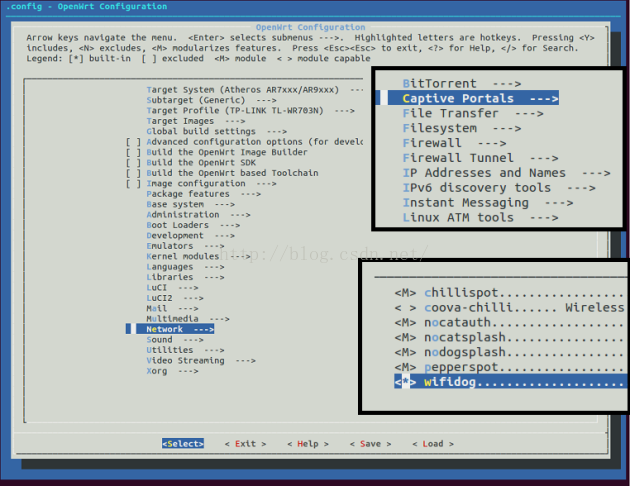Toggle Advanced configuration options checkbox
630x486 pixels.
coord(133,142)
